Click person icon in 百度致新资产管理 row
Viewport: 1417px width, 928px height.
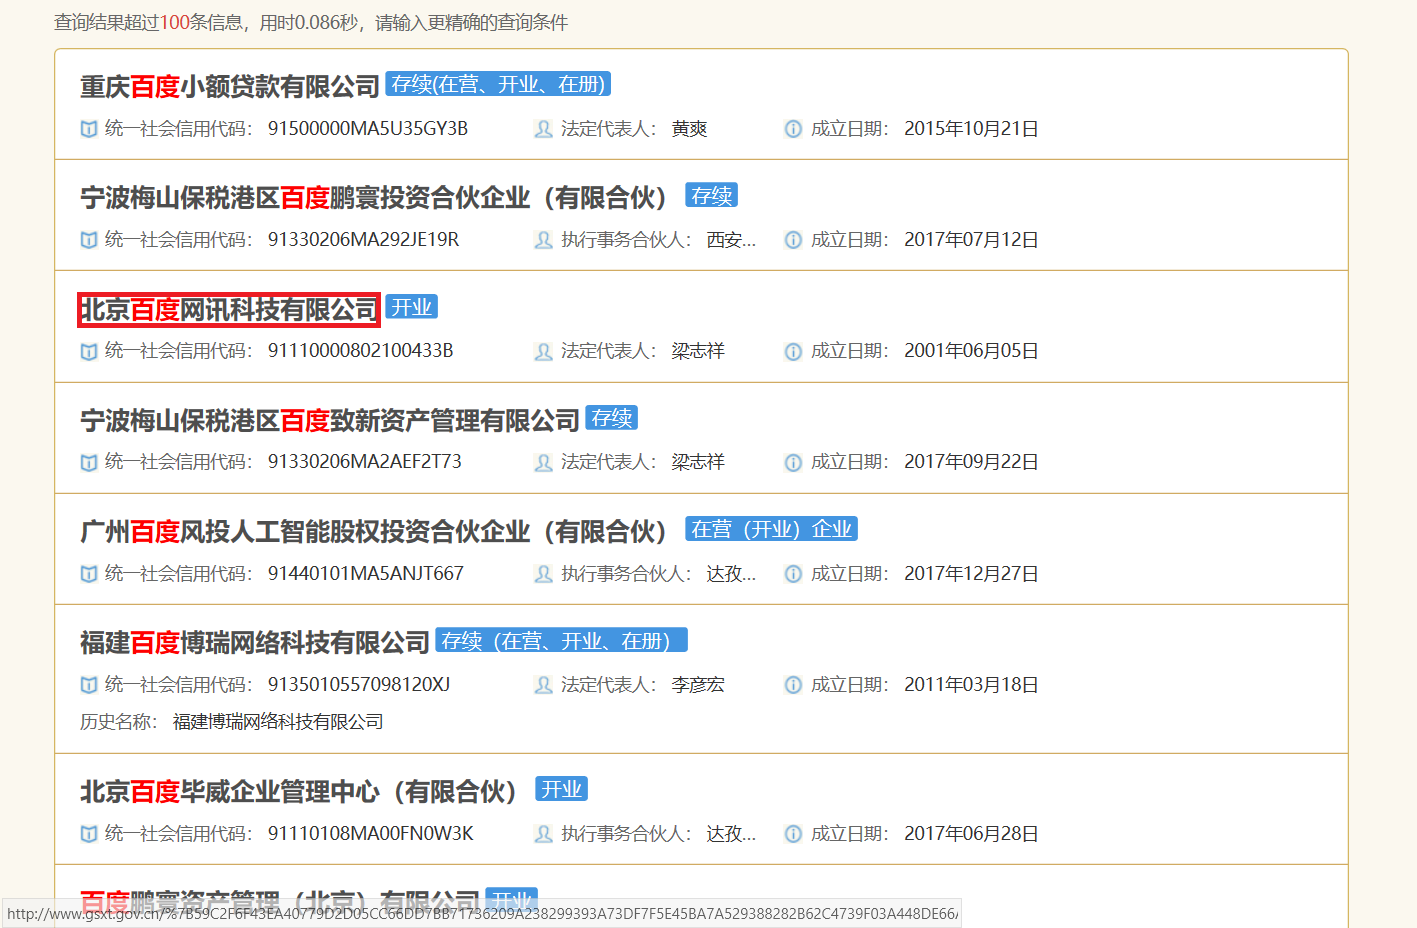(543, 462)
